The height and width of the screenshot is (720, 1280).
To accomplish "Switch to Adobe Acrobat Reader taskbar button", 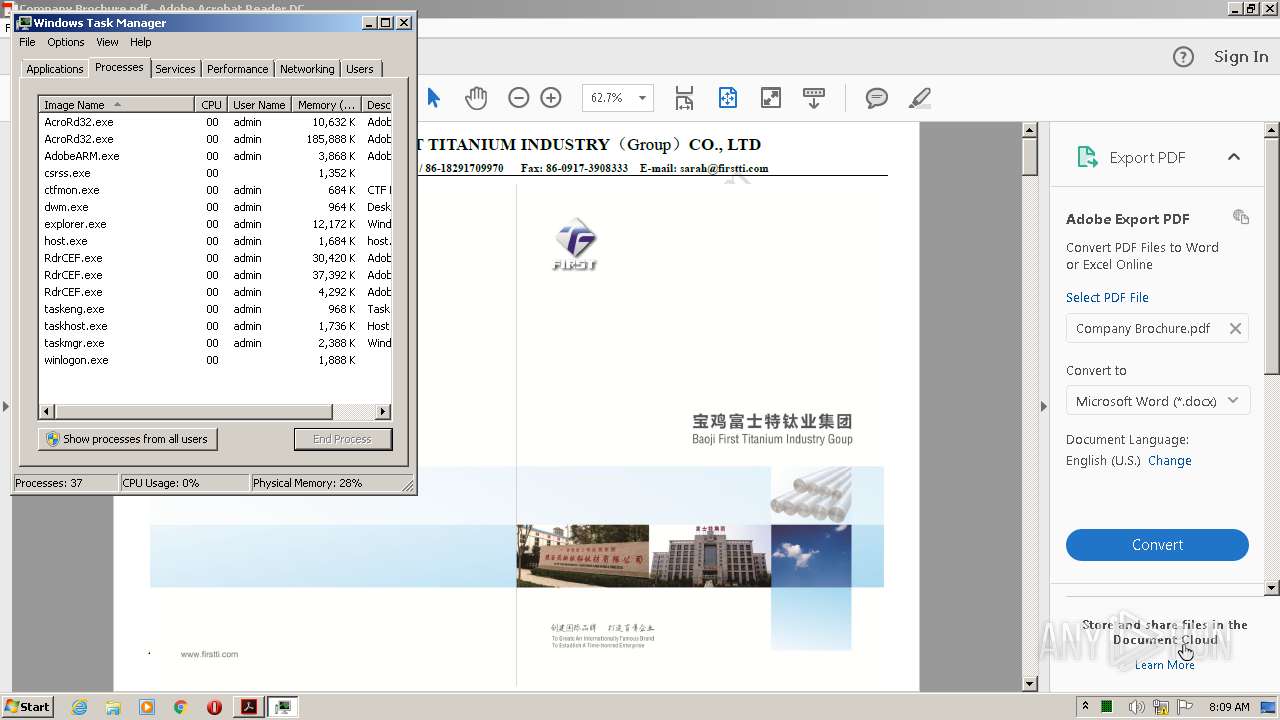I will (248, 707).
